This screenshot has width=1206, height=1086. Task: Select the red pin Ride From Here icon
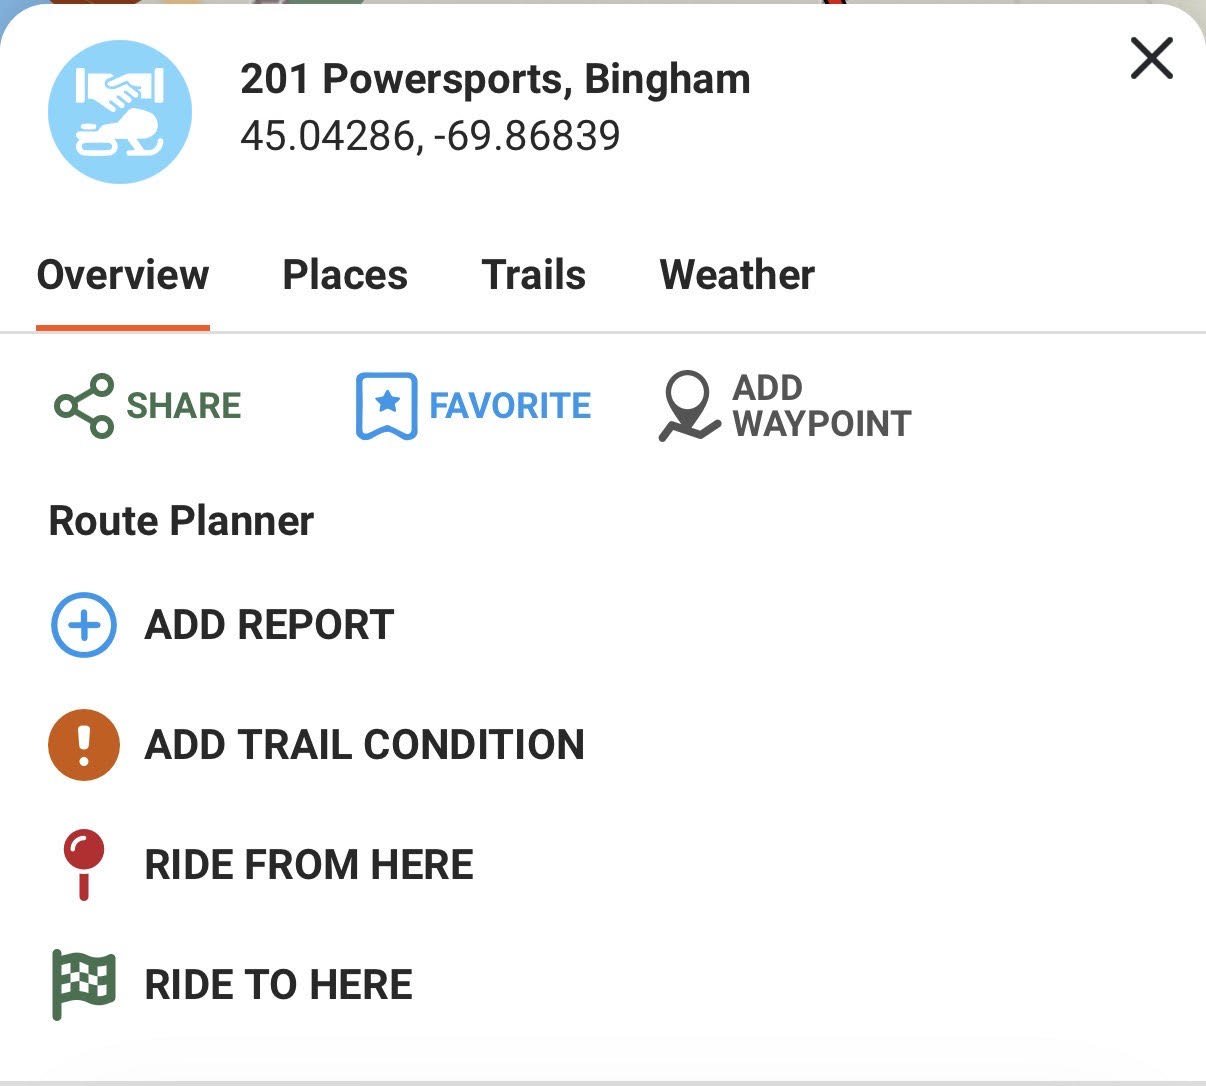(x=85, y=864)
